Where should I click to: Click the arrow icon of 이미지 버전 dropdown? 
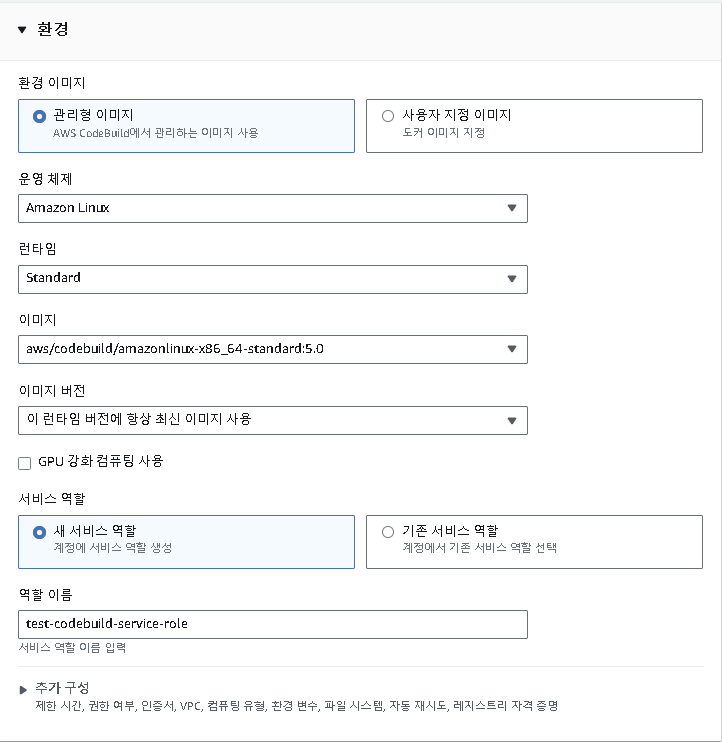click(x=511, y=420)
